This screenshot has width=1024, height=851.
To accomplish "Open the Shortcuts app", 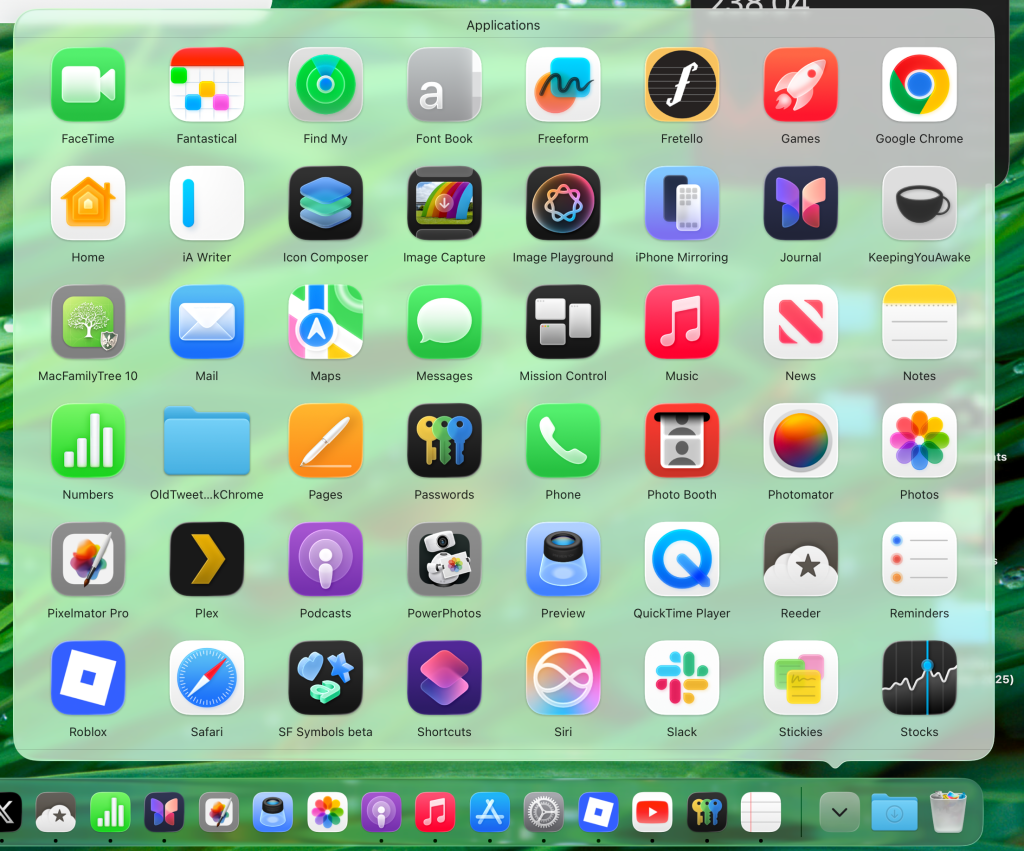I will click(444, 678).
